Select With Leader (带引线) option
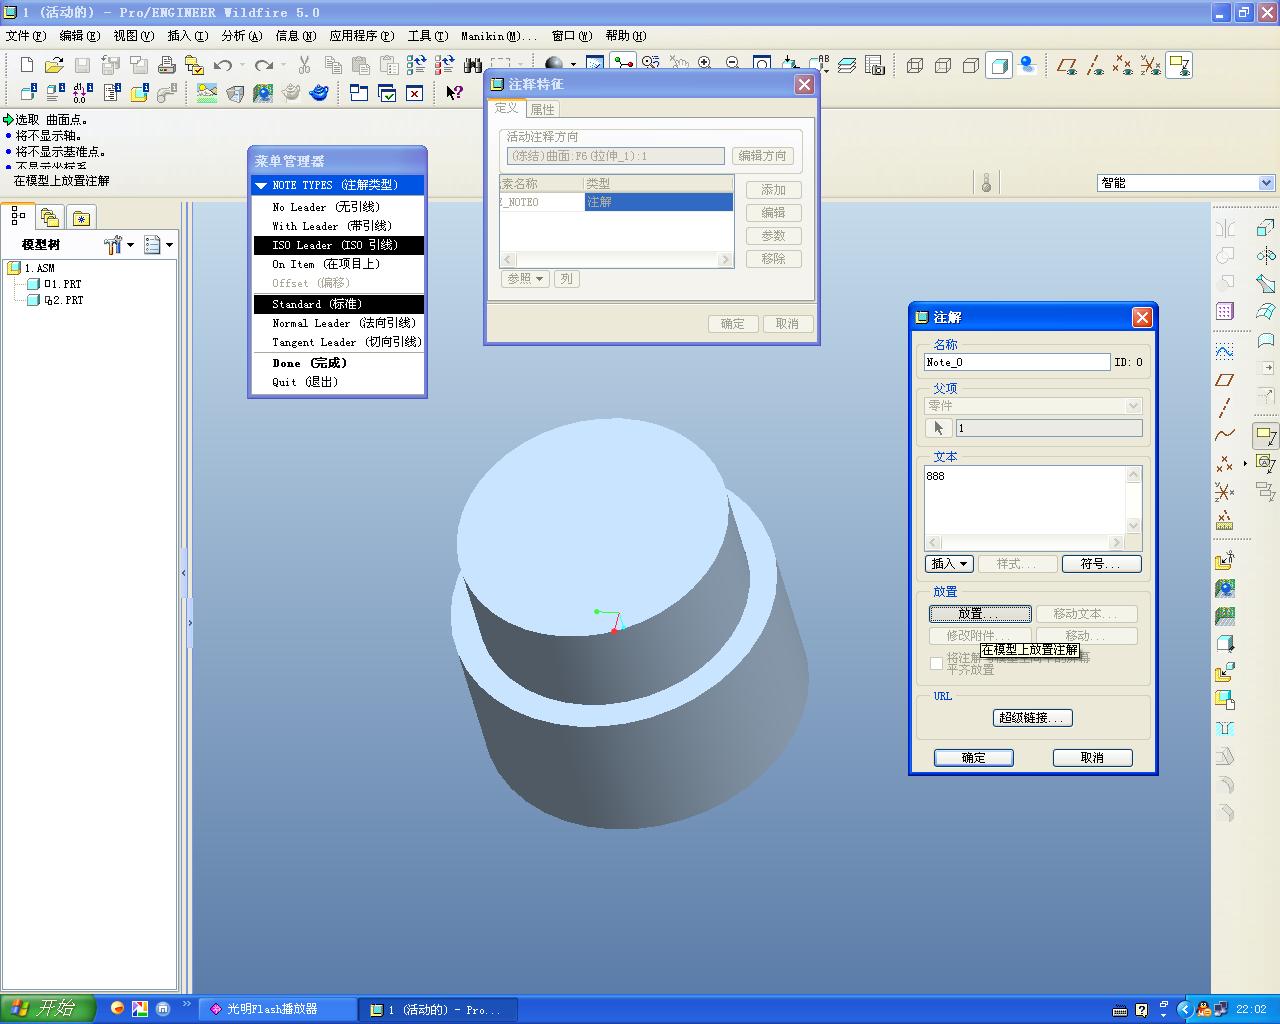The image size is (1280, 1024). tap(332, 226)
